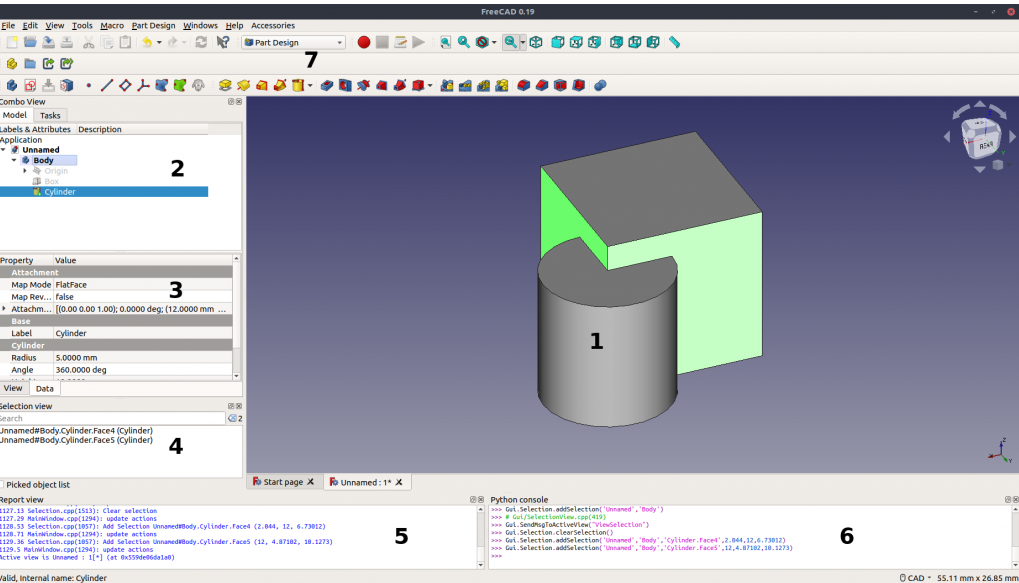The height and width of the screenshot is (583, 1019).
Task: Click the Selection view search field
Action: pos(112,419)
